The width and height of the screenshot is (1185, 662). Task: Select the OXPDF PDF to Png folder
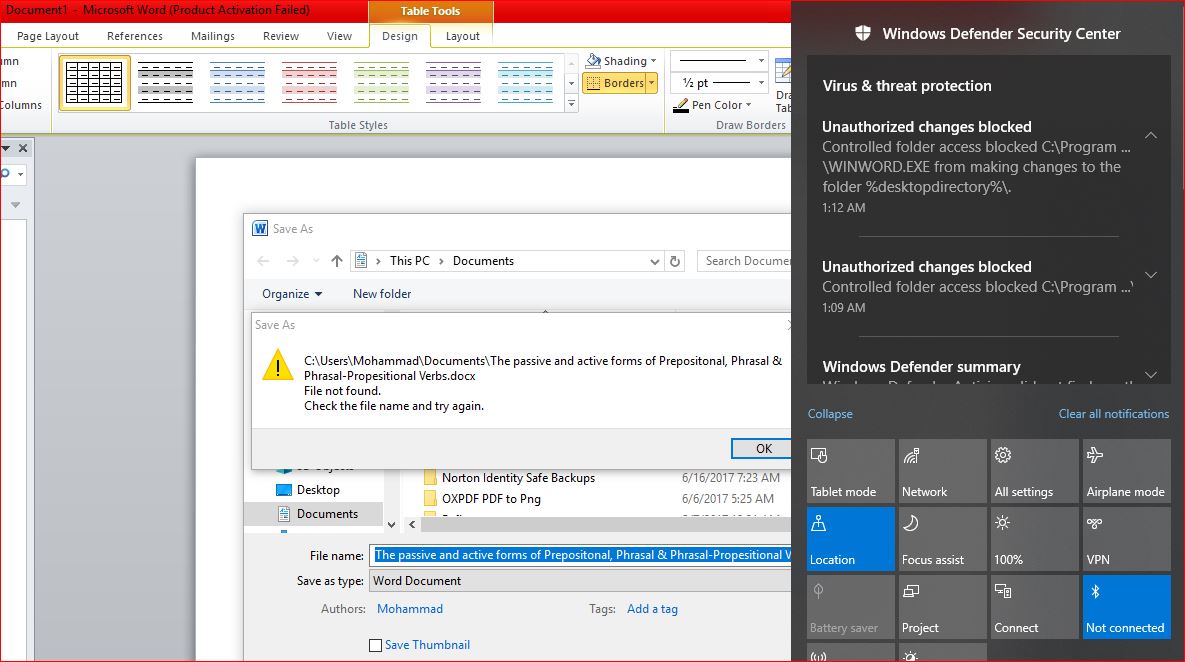pyautogui.click(x=491, y=499)
